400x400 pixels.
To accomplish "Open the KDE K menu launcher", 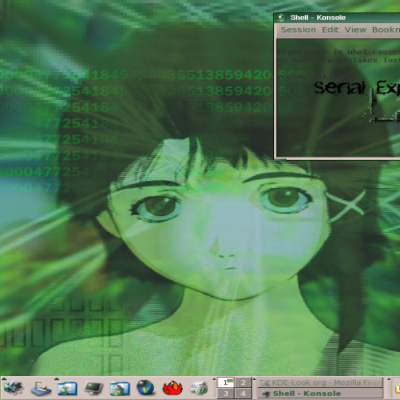I will coord(13,388).
